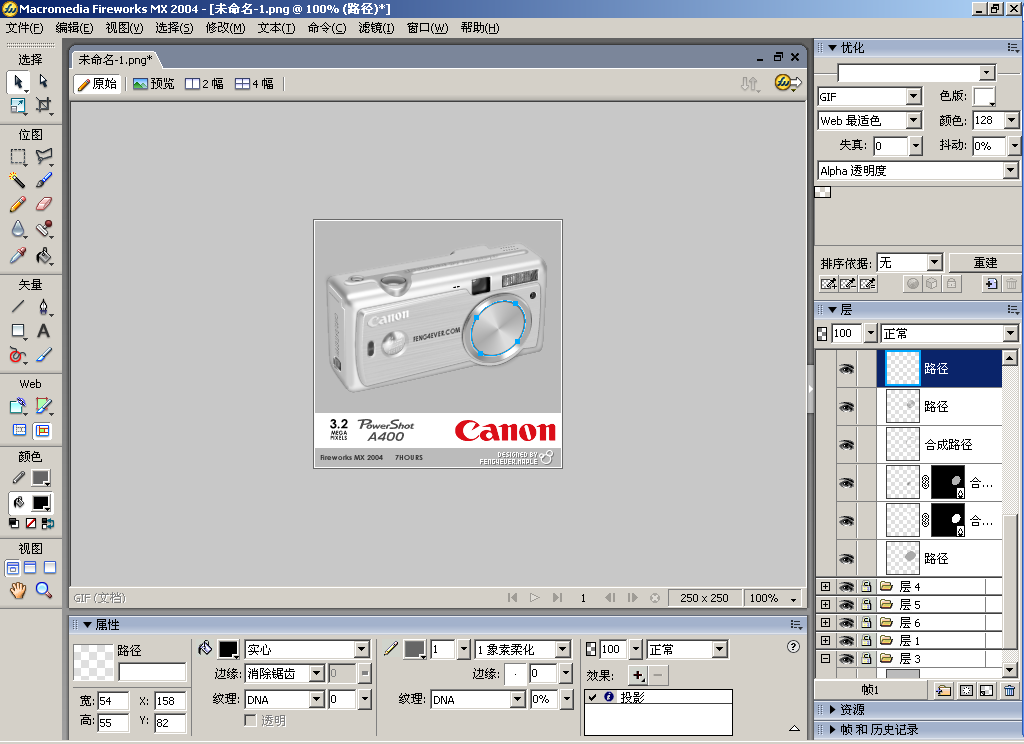Open the 修改 menu

pos(225,28)
